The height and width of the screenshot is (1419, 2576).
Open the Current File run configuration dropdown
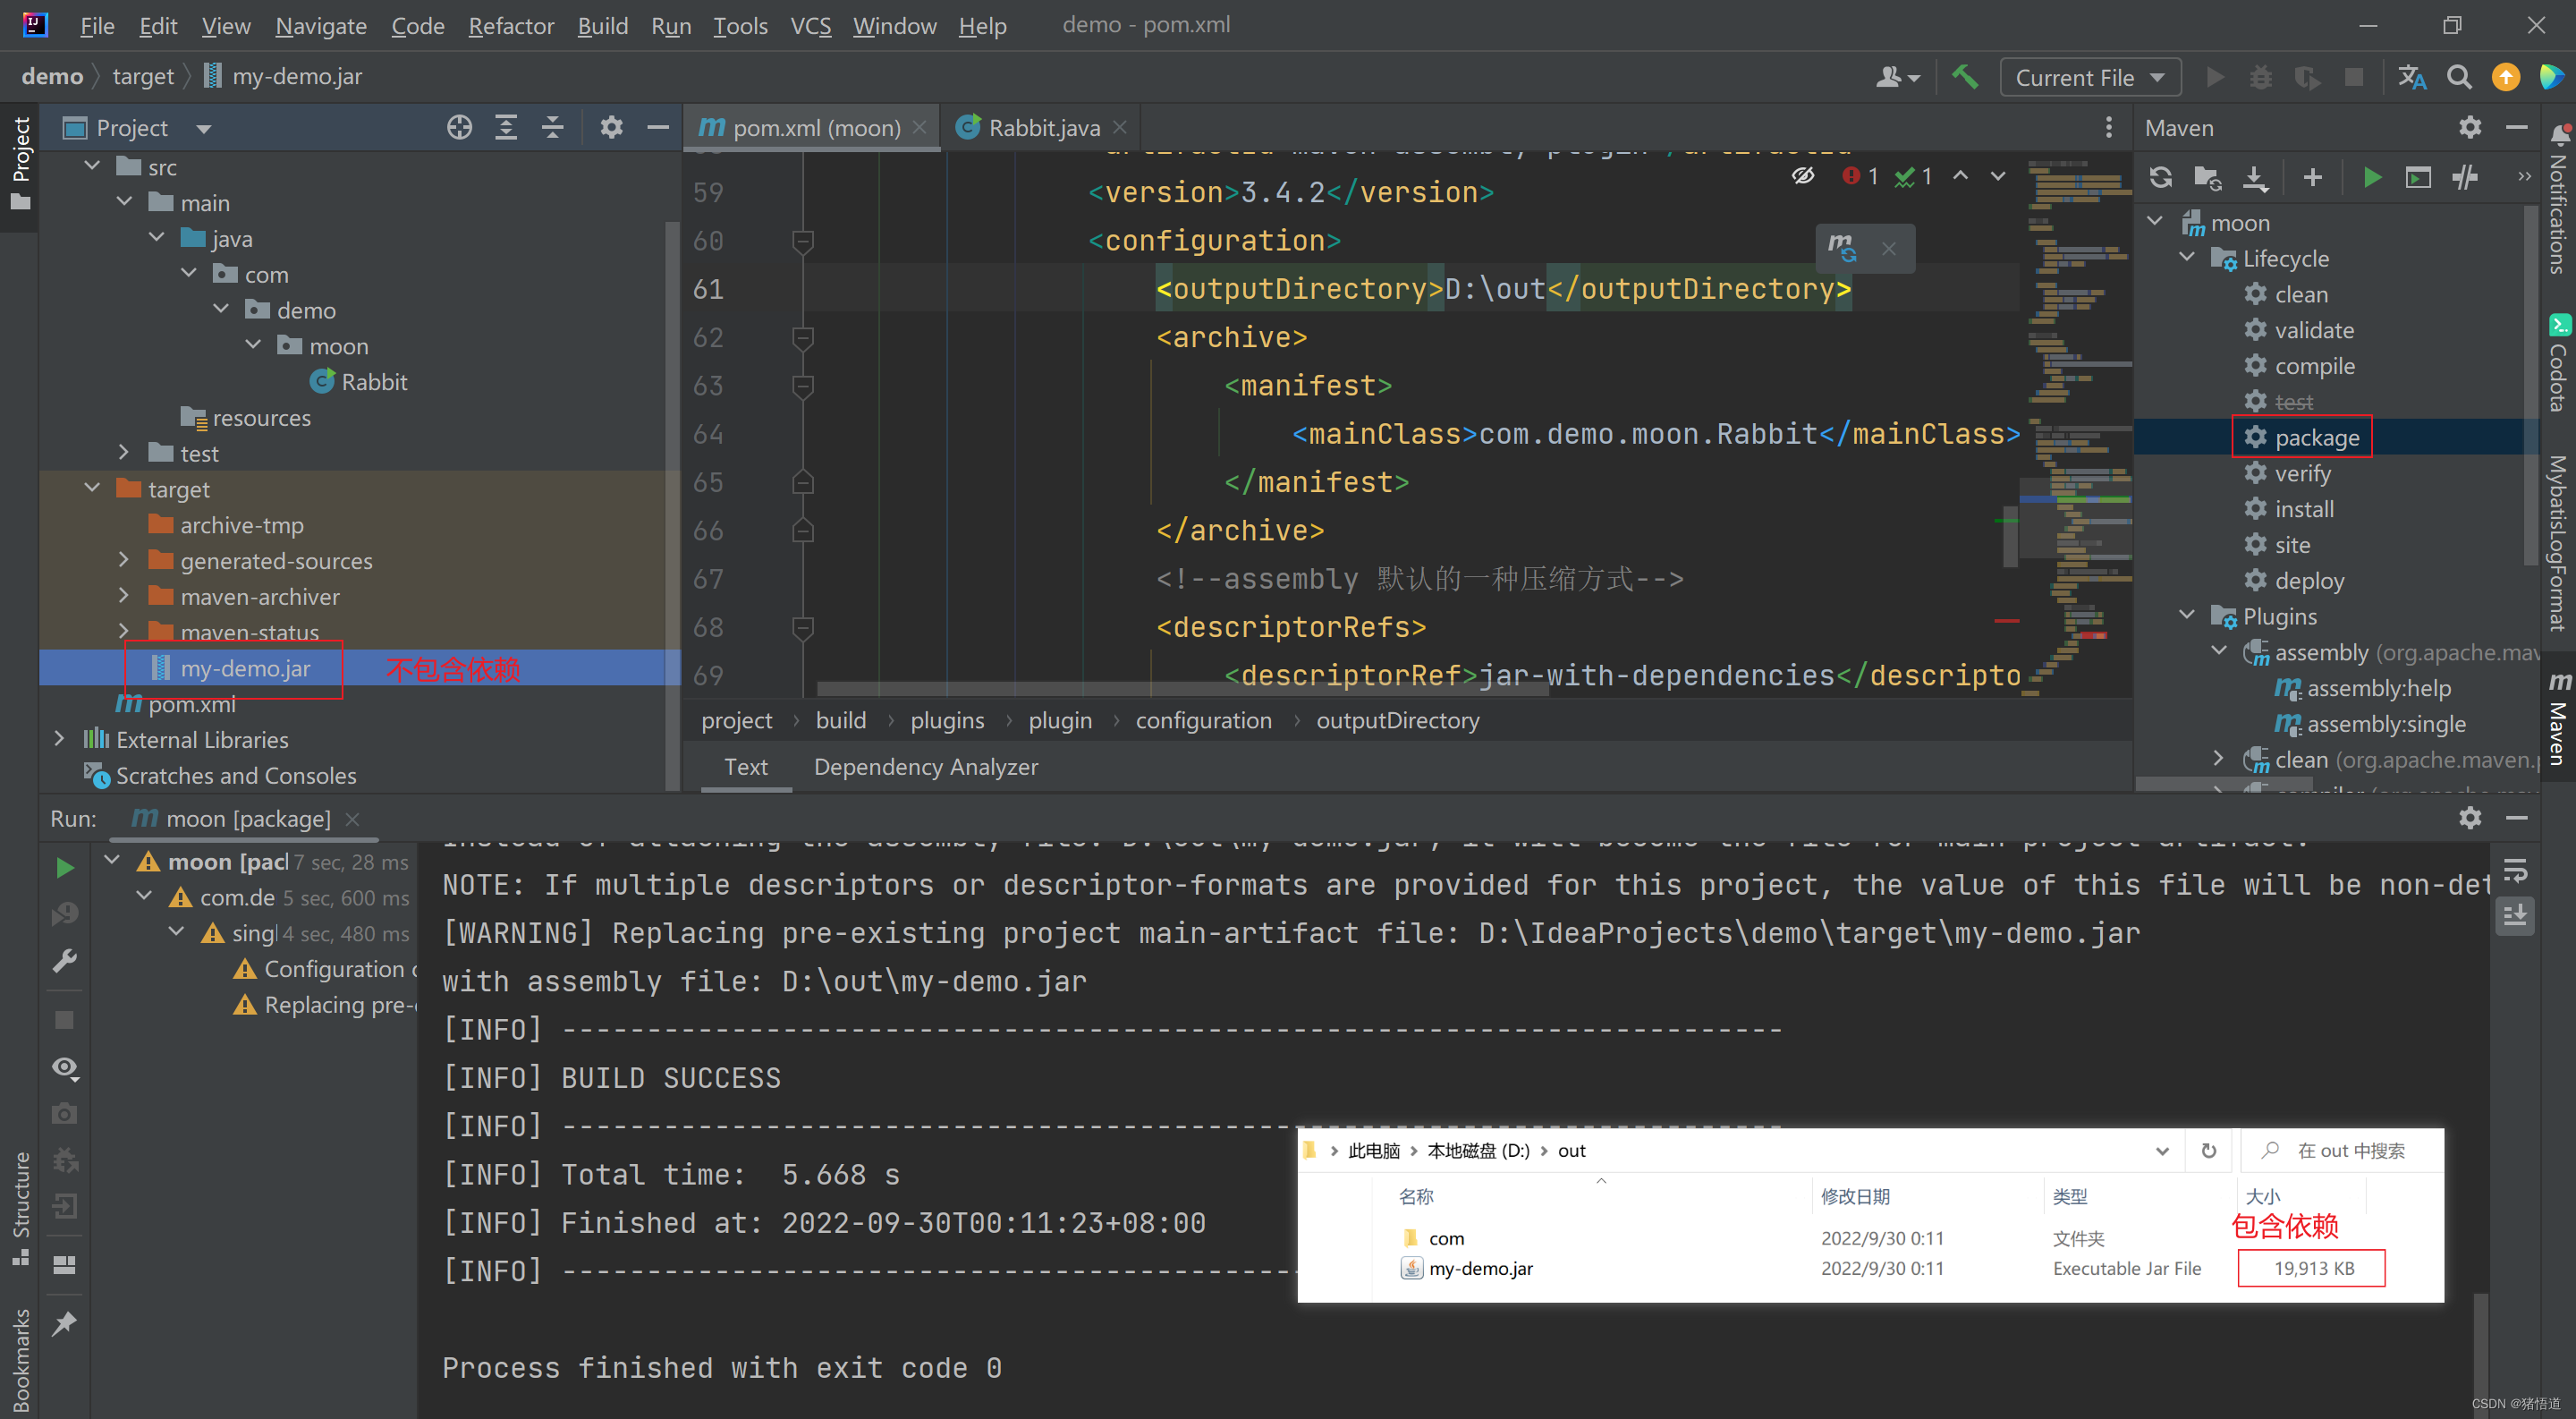[2090, 77]
